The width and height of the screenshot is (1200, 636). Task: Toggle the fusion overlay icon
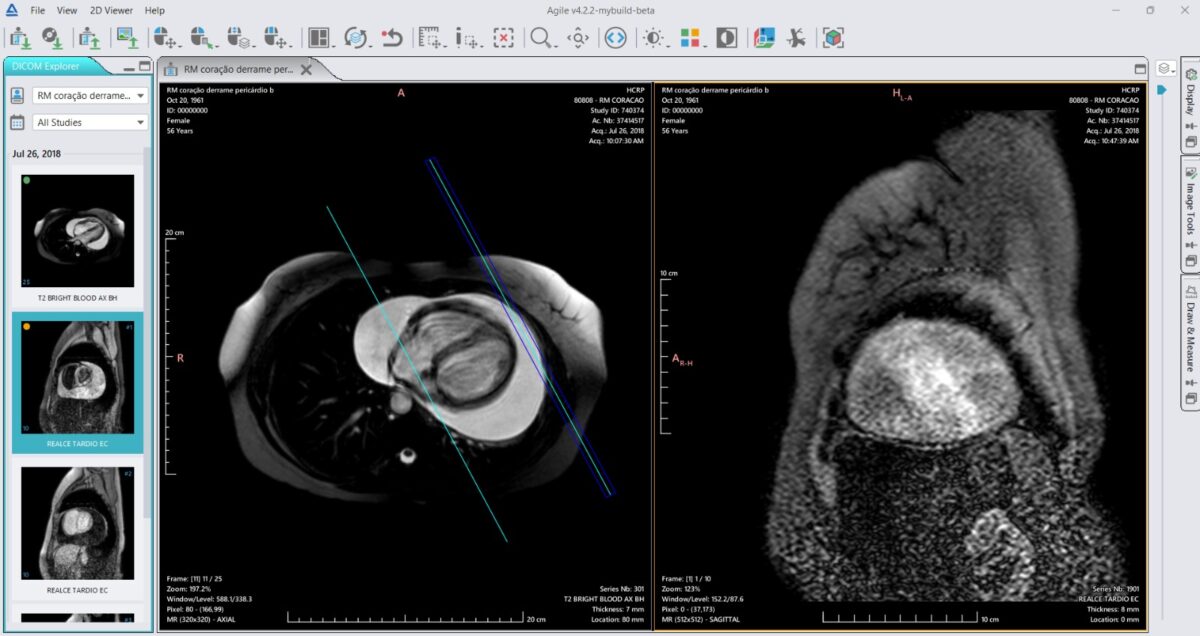pyautogui.click(x=765, y=38)
